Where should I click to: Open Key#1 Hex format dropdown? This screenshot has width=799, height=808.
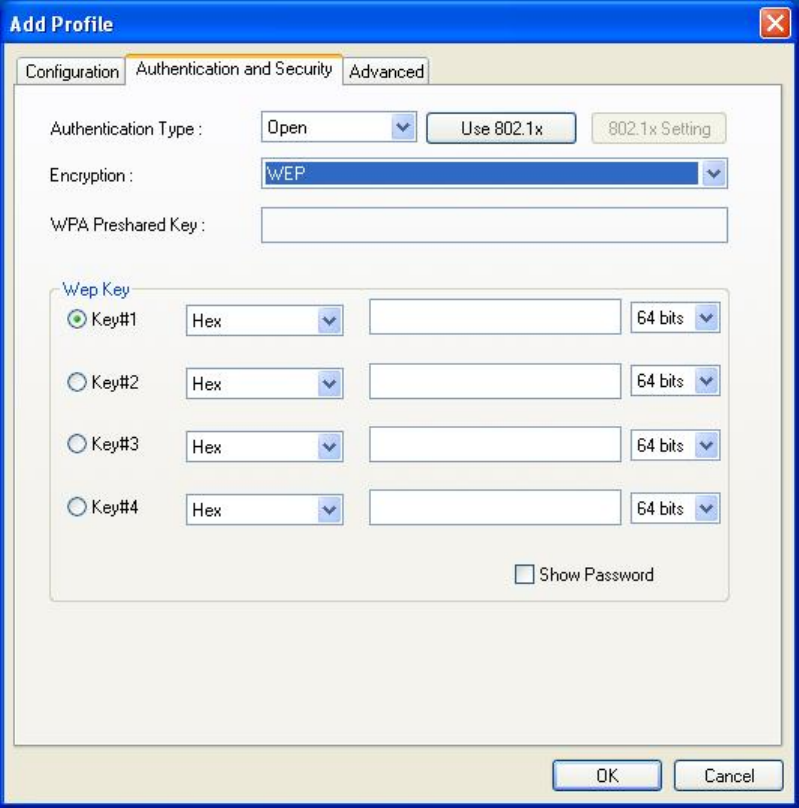point(264,321)
